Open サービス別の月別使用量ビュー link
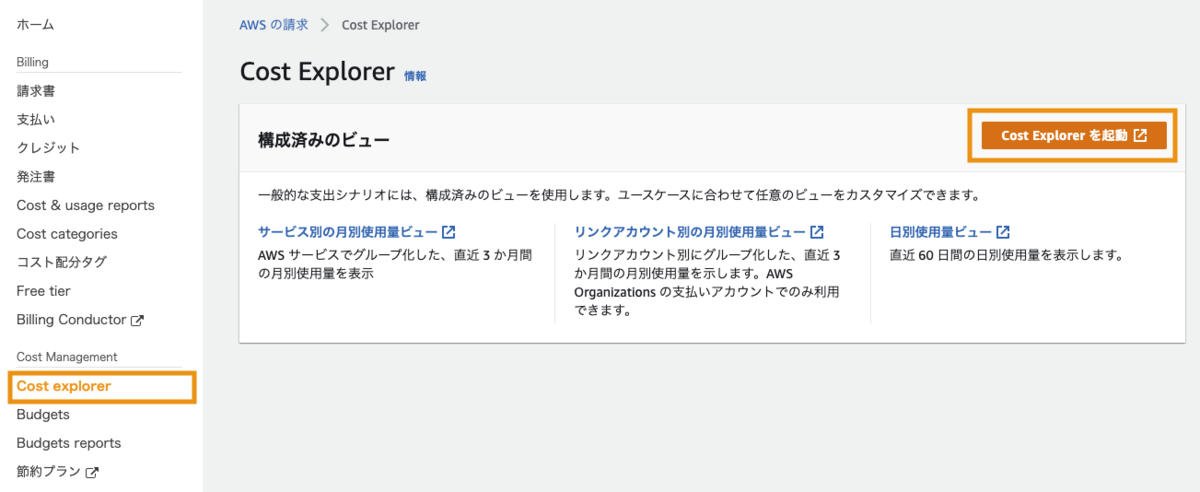The height and width of the screenshot is (492, 1200). [348, 232]
